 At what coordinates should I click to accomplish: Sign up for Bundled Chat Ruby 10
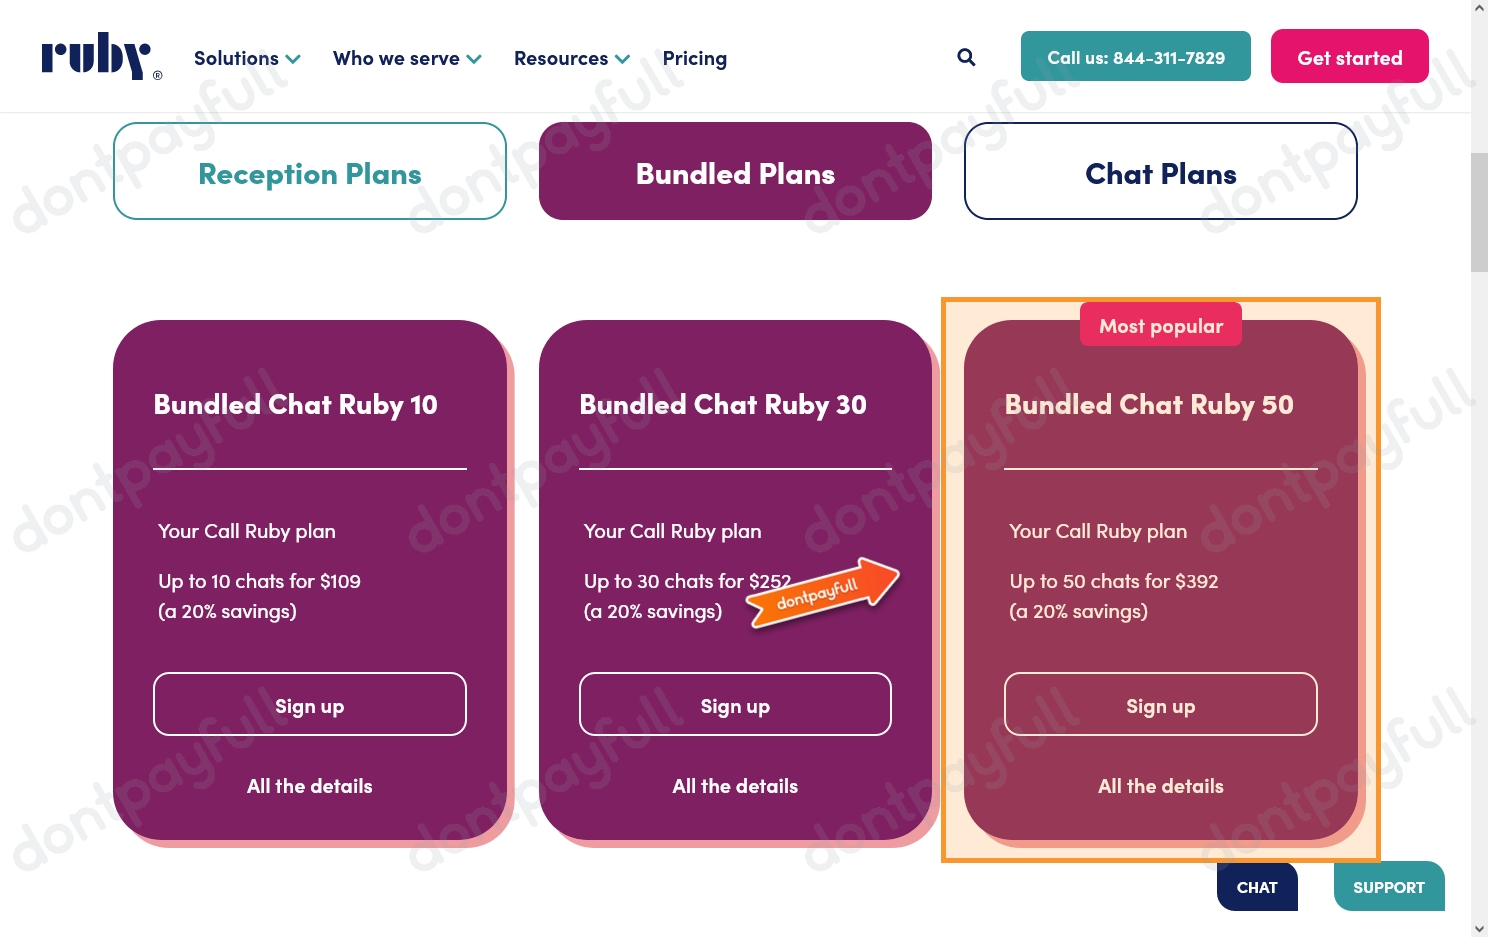point(309,704)
